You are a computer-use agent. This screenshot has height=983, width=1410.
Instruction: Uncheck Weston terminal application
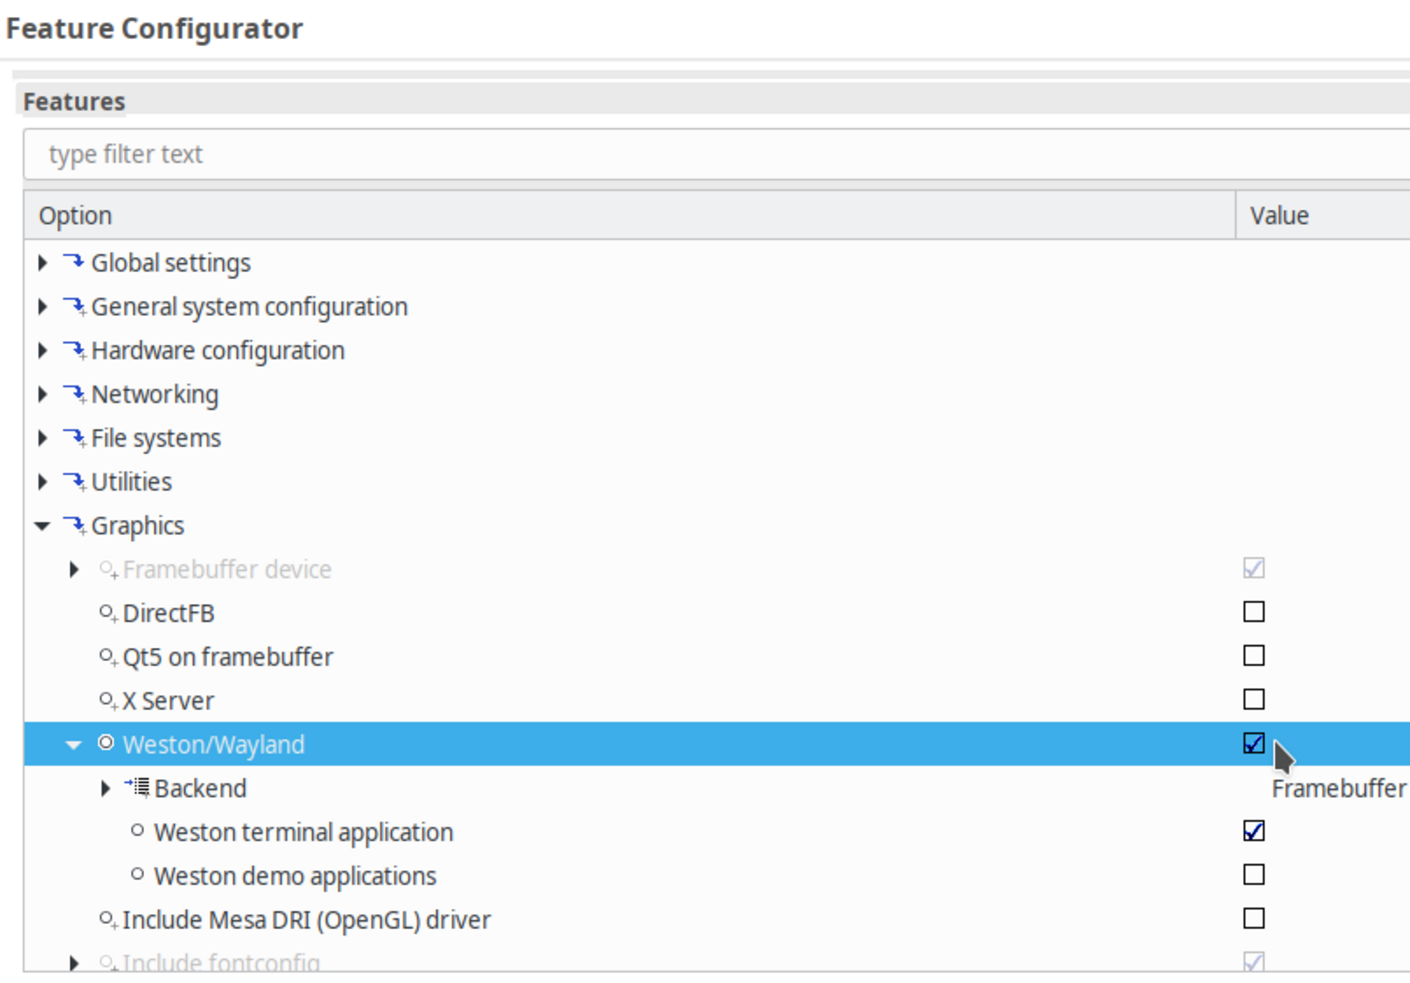1253,831
